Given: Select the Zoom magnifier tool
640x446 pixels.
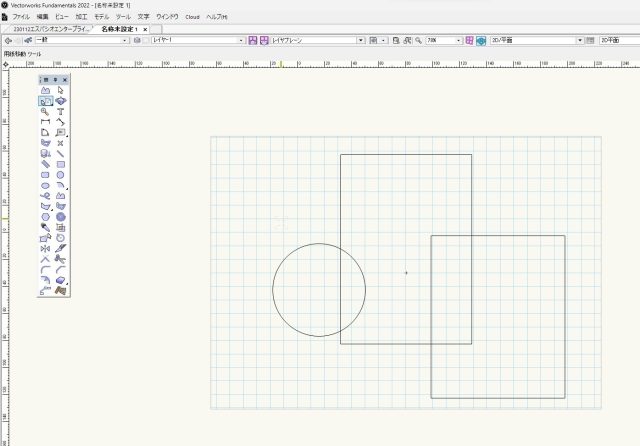Looking at the screenshot, I should 46,112.
